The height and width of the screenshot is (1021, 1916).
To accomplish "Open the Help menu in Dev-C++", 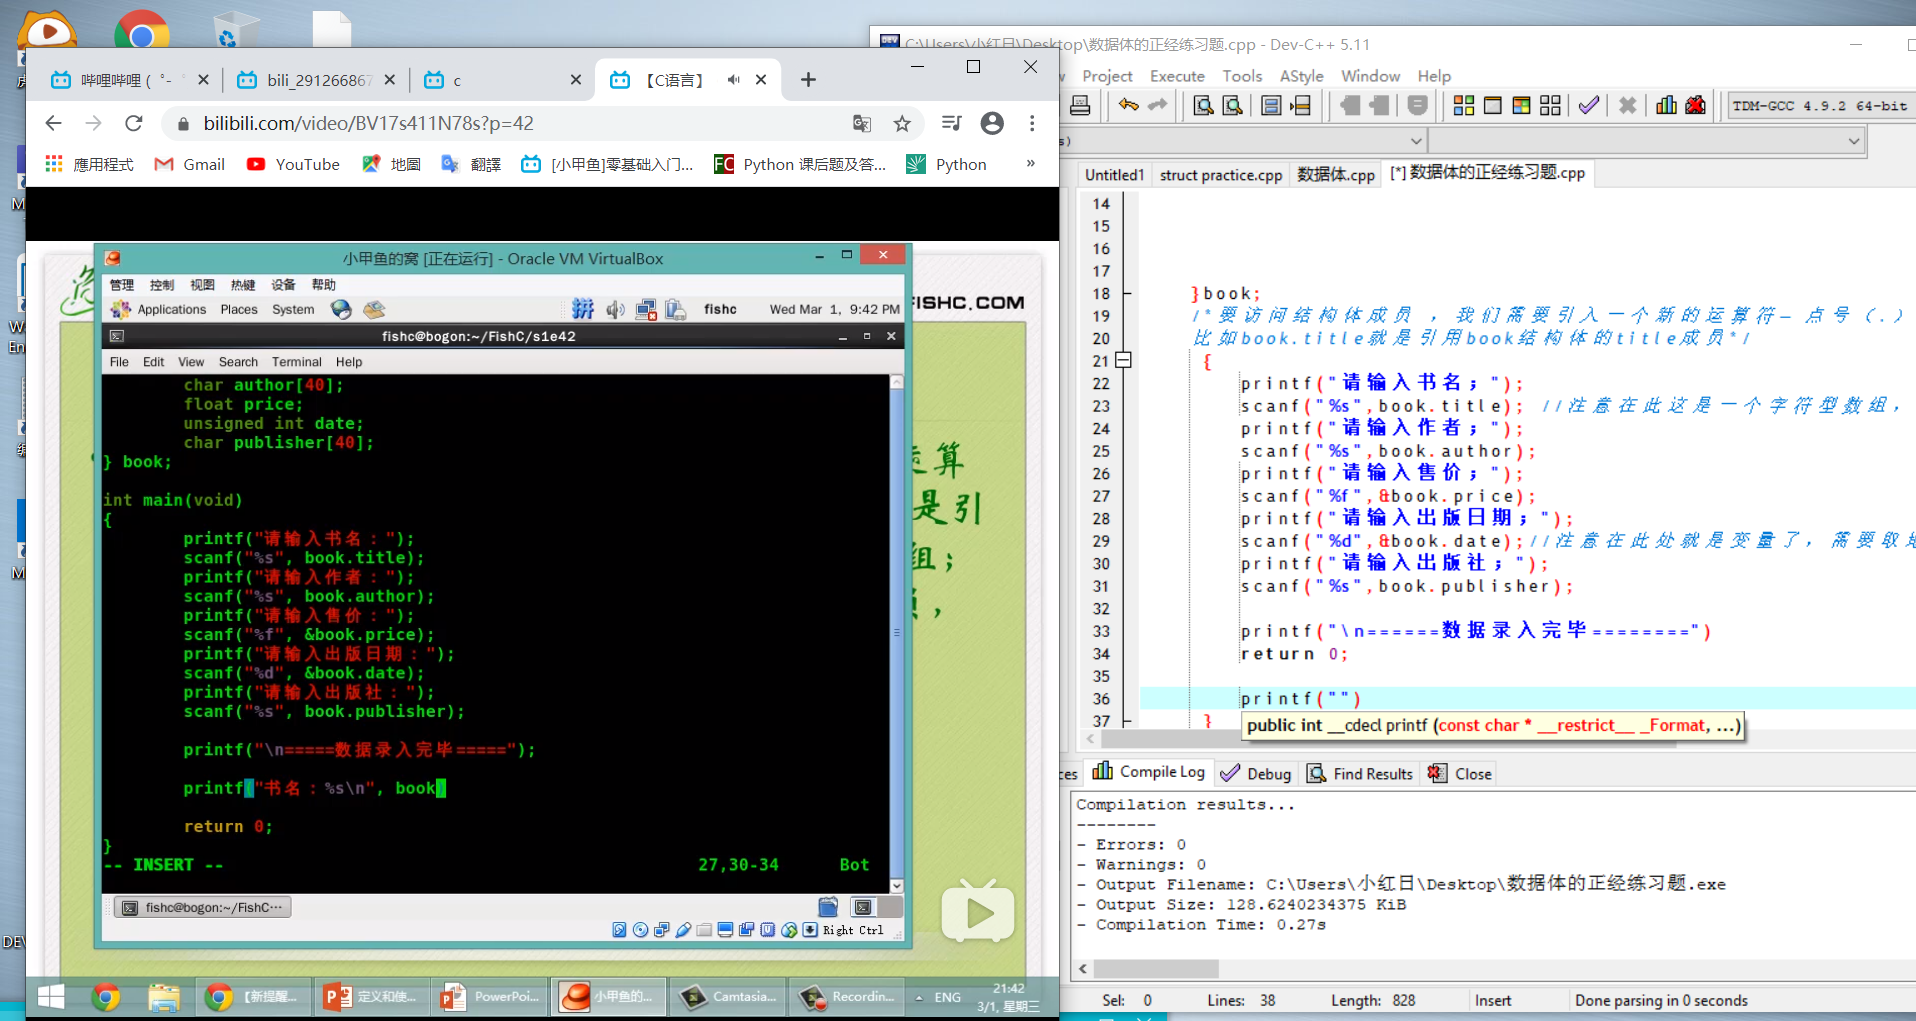I will pos(1433,76).
